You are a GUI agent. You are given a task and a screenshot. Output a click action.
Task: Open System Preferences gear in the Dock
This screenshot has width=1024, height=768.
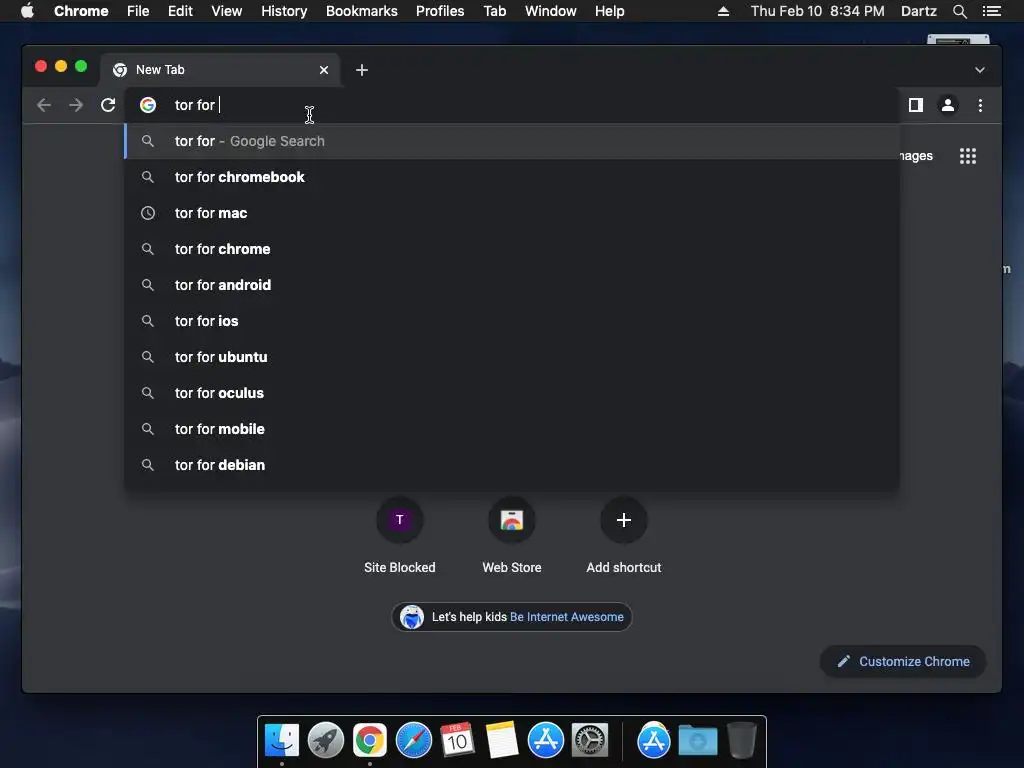click(590, 741)
